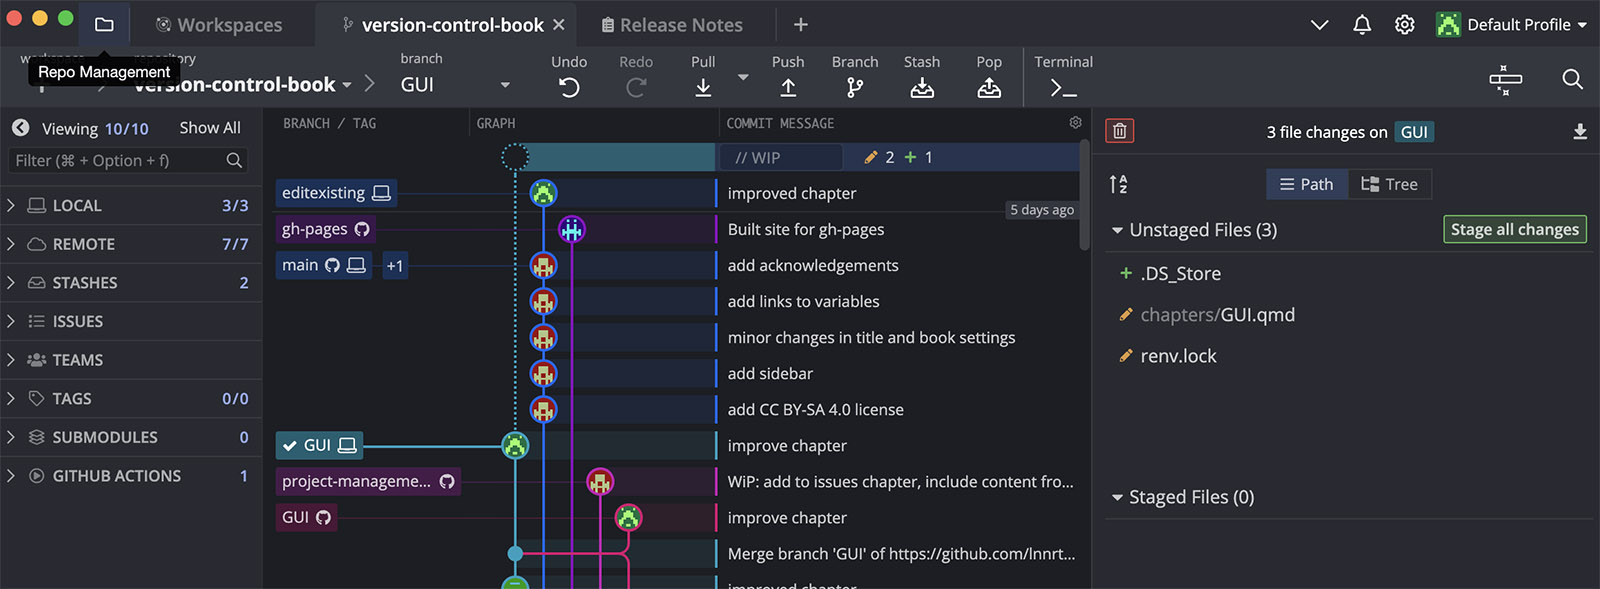1600x589 pixels.
Task: Open the Terminal icon
Action: tap(1064, 88)
